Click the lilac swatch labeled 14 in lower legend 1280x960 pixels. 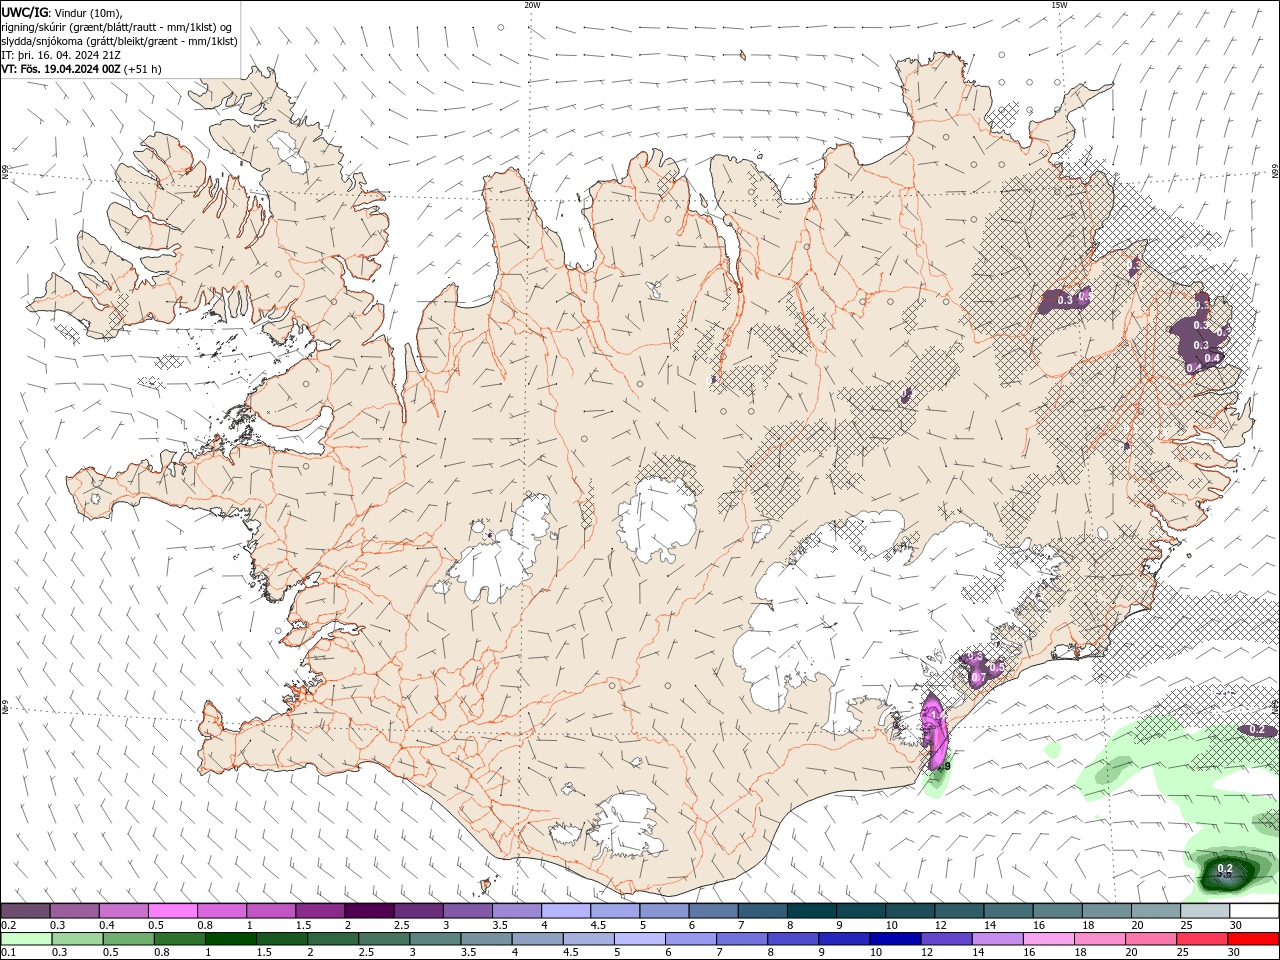click(x=998, y=939)
